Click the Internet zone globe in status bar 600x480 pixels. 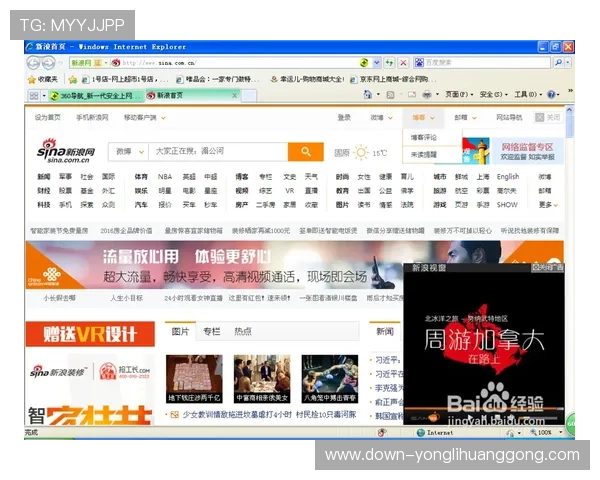pyautogui.click(x=421, y=433)
